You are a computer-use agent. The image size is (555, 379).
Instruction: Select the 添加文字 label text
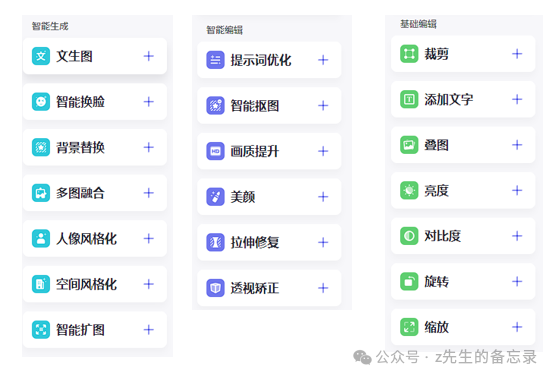pos(449,99)
